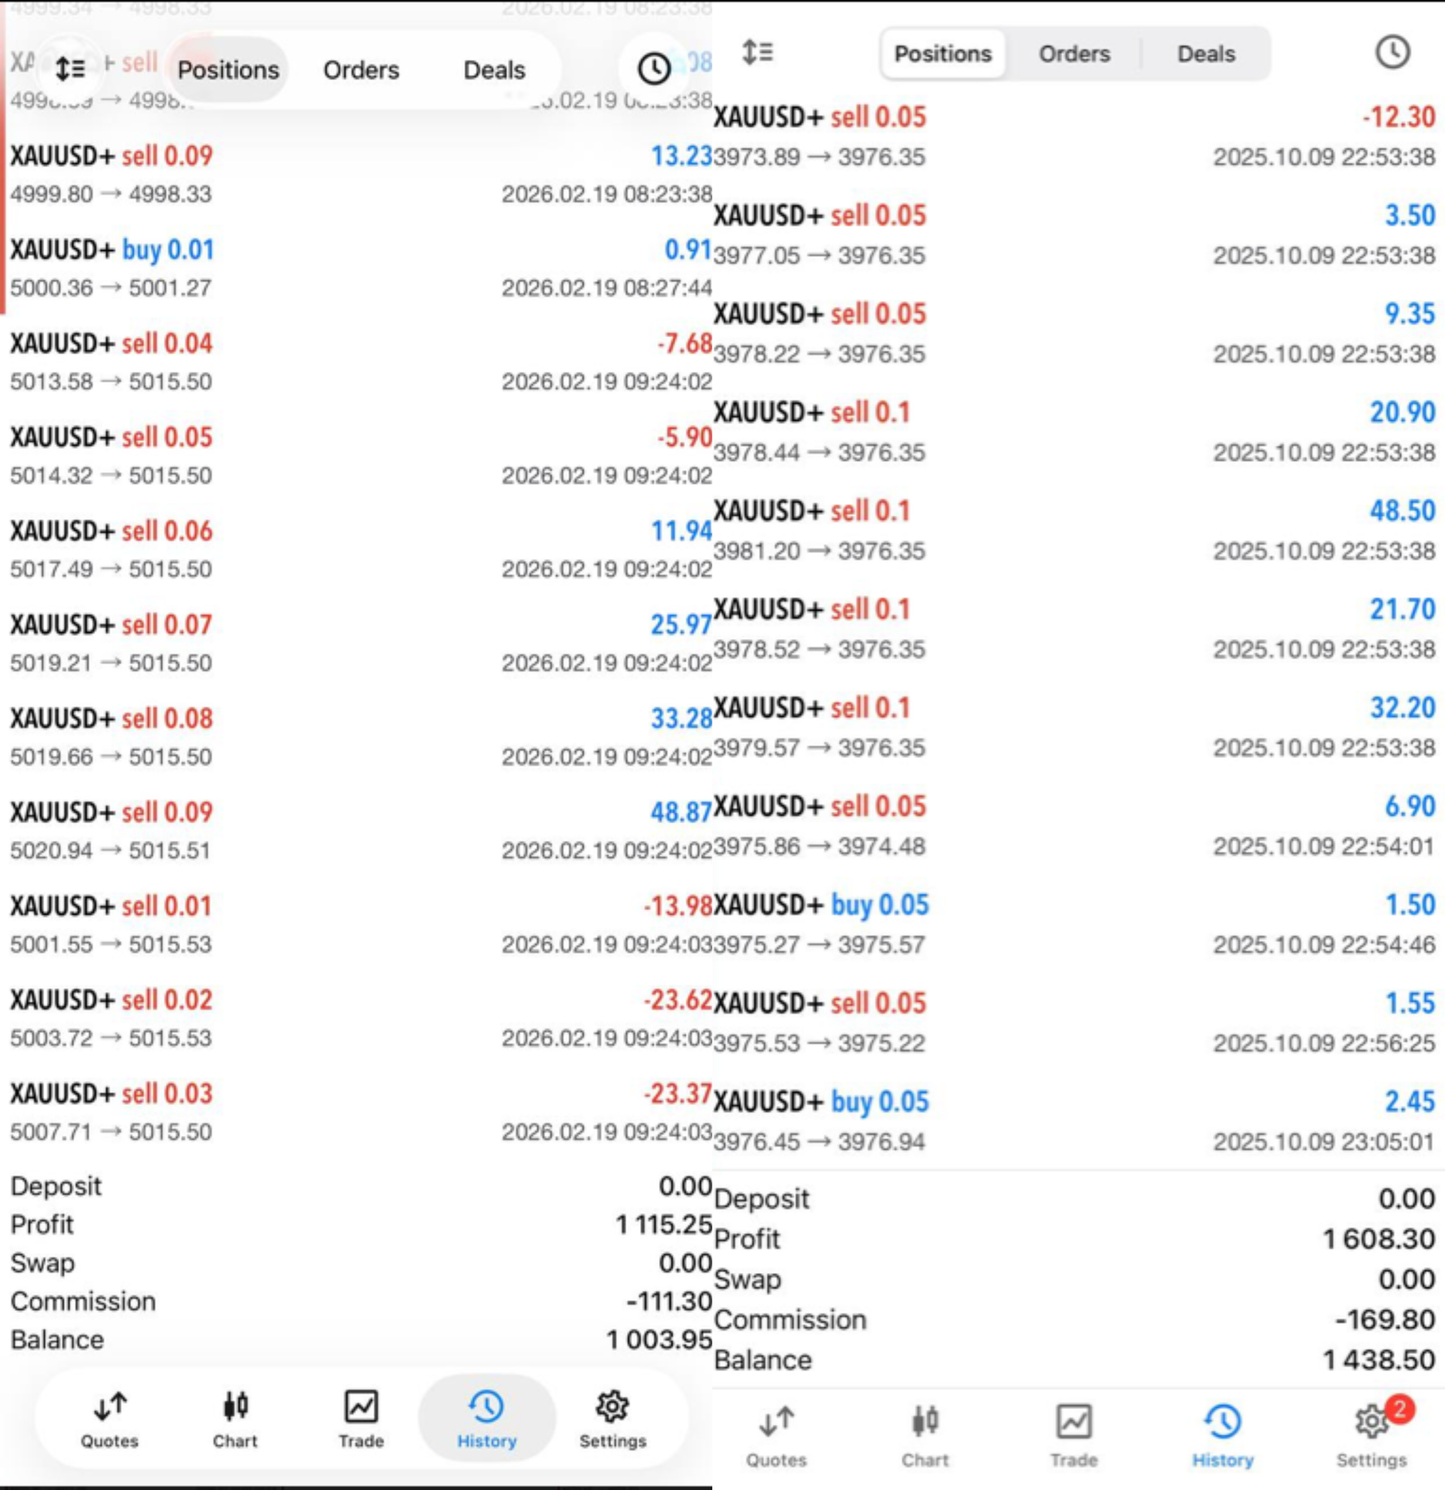Tap the price line 3981.20 → 3976.35

pyautogui.click(x=820, y=551)
